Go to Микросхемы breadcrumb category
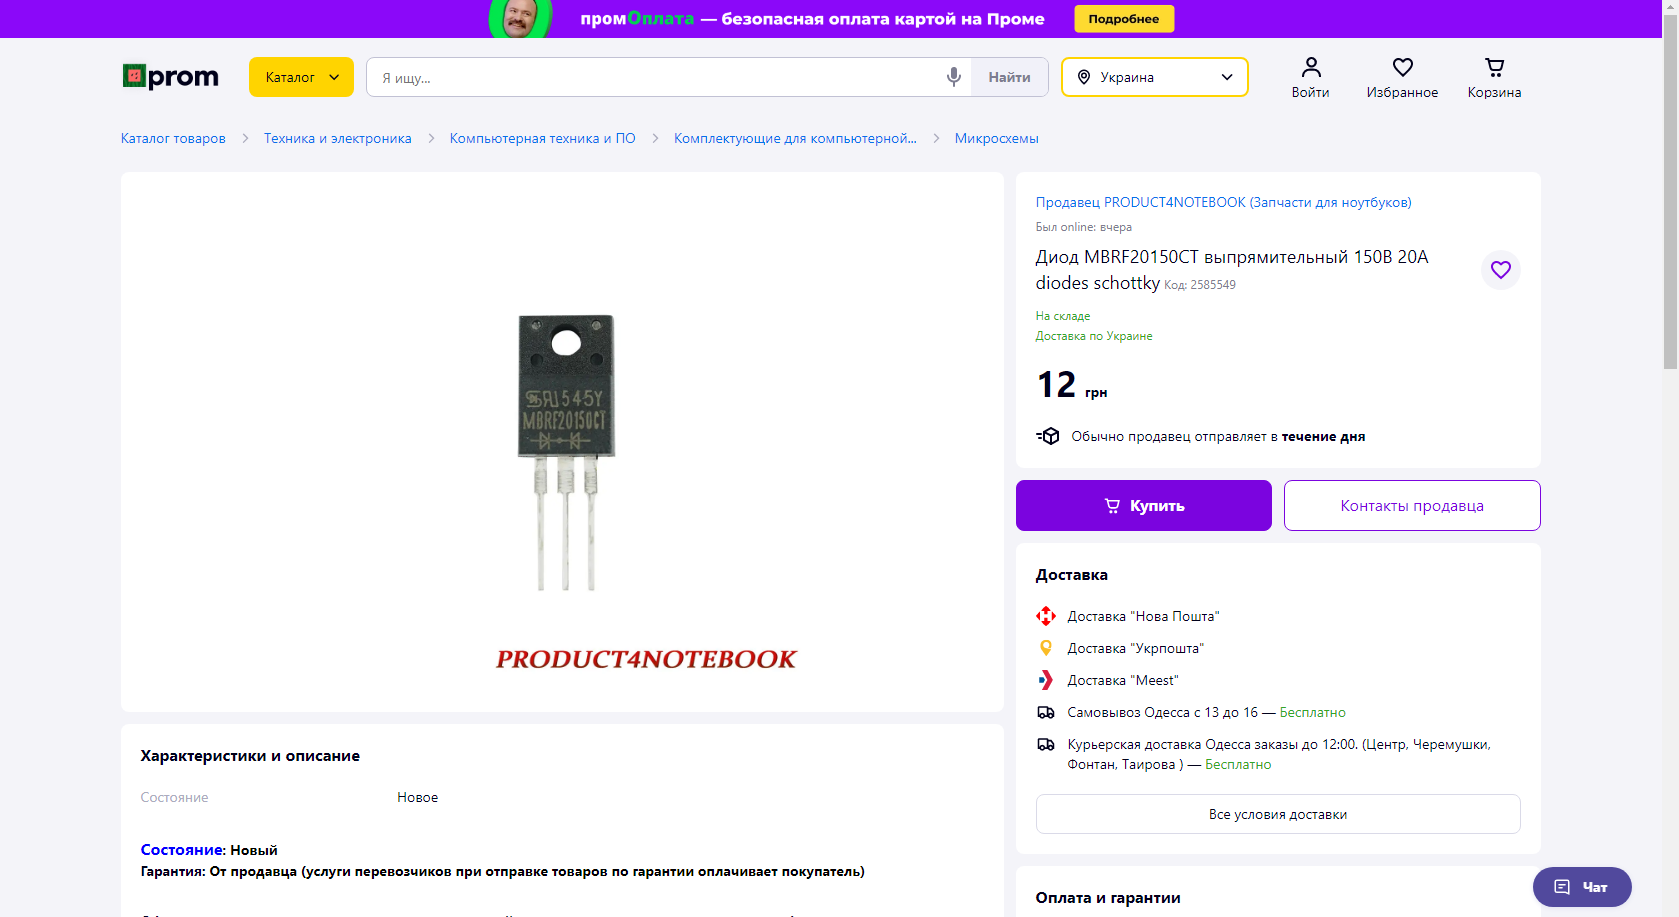1679x917 pixels. [997, 138]
